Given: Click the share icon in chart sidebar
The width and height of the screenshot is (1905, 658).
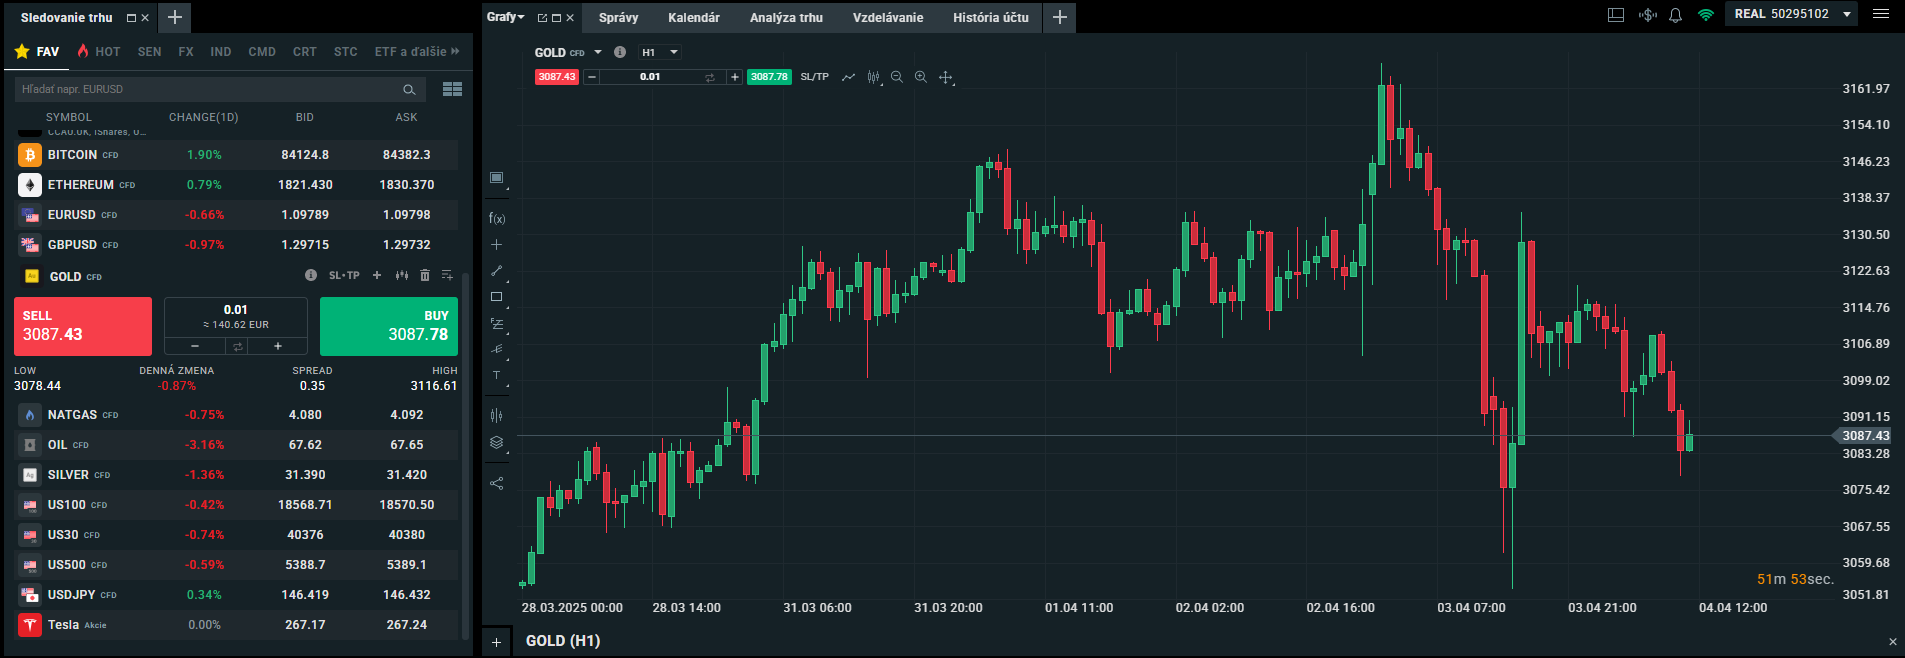Looking at the screenshot, I should coord(496,483).
